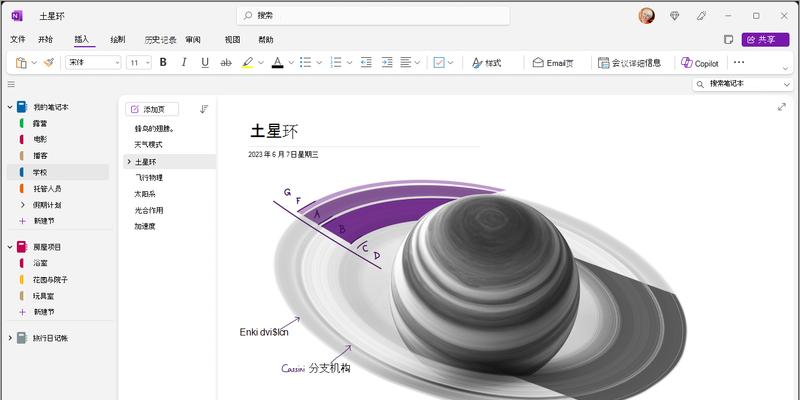Increase paragraph indent
The height and width of the screenshot is (400, 800).
(387, 63)
